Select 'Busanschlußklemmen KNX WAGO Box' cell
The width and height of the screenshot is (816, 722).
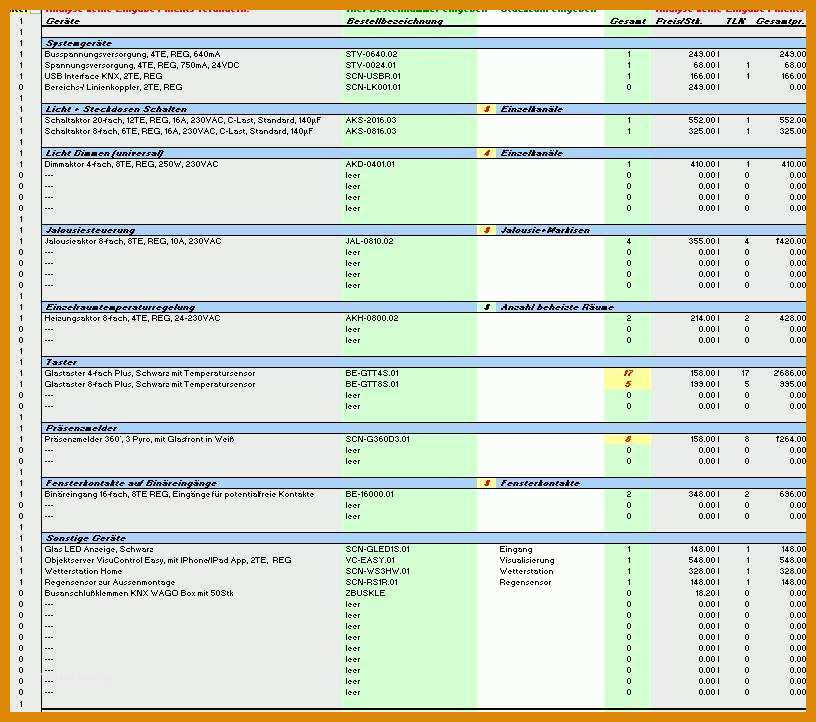[x=138, y=593]
